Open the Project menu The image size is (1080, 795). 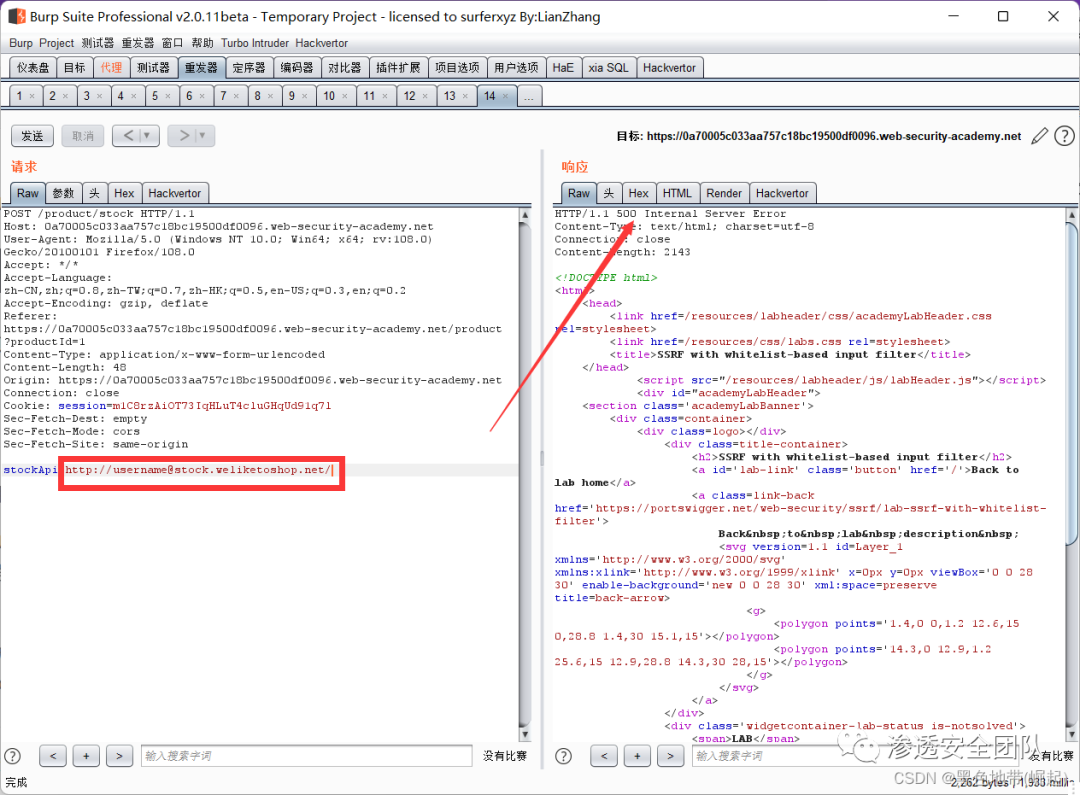[x=56, y=43]
